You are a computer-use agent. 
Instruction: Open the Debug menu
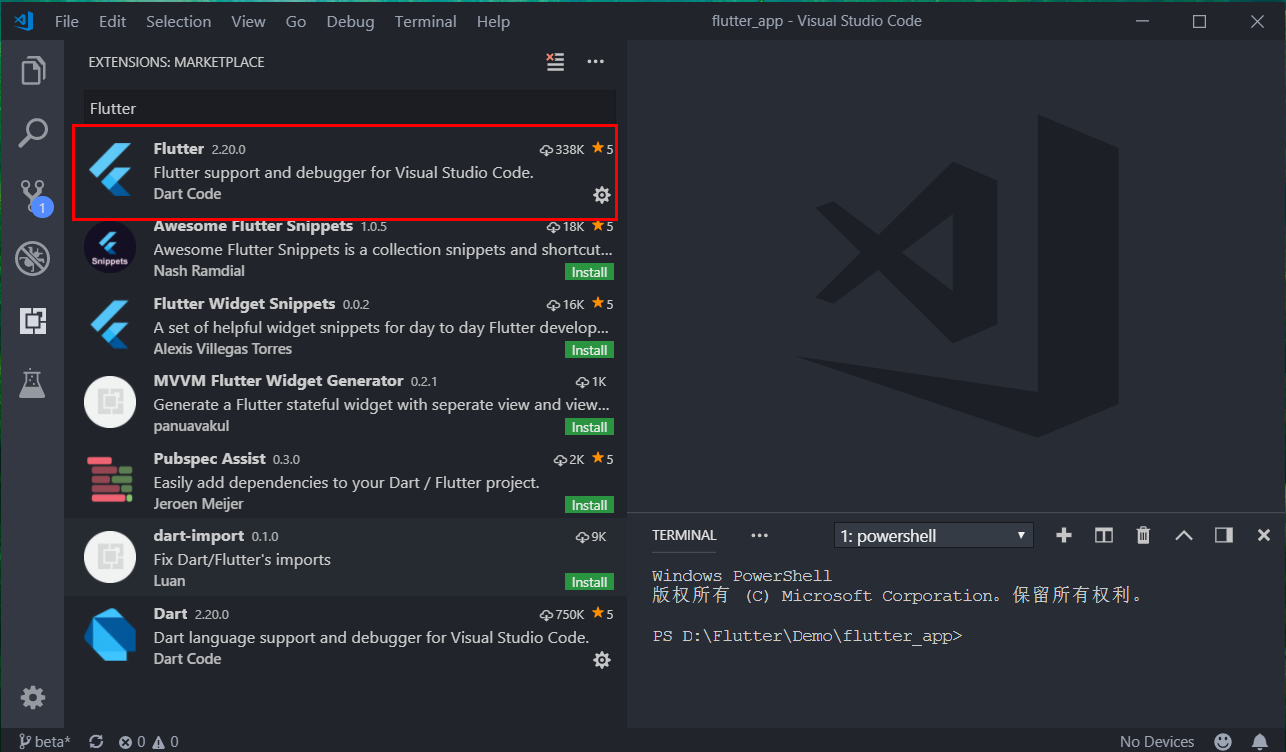pos(350,21)
